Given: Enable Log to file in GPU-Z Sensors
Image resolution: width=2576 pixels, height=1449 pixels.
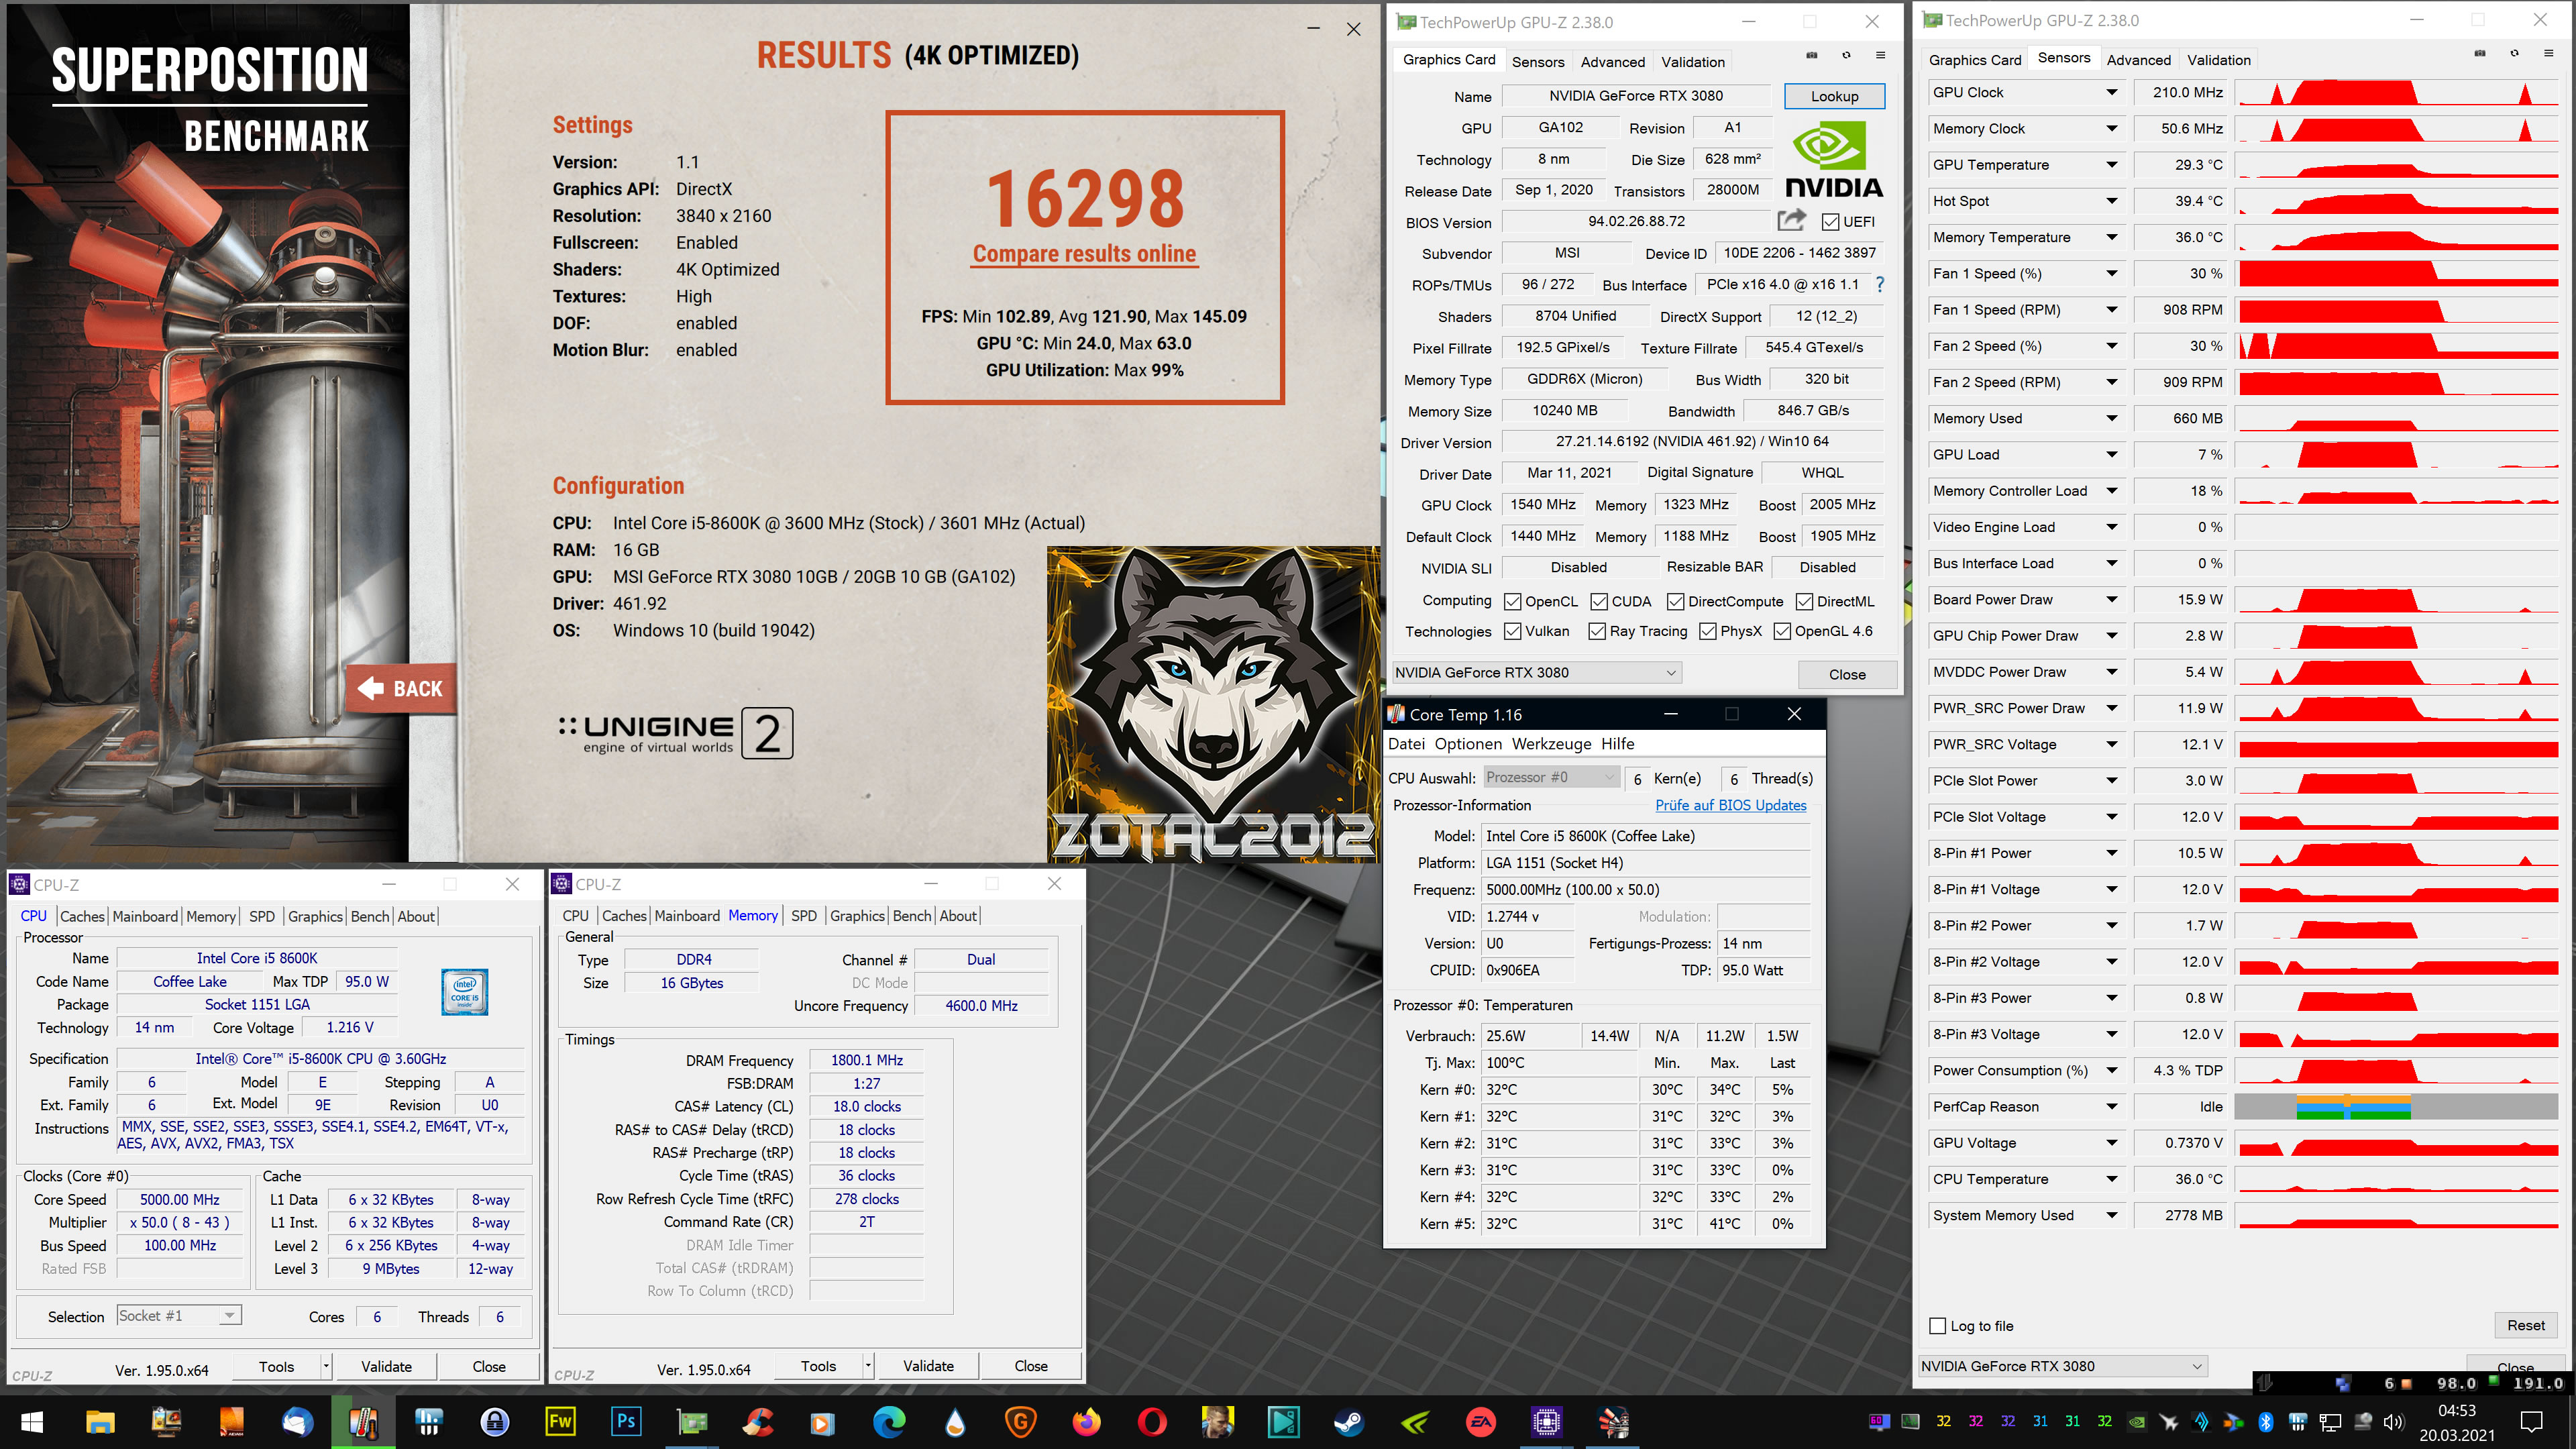Looking at the screenshot, I should coord(1936,1326).
